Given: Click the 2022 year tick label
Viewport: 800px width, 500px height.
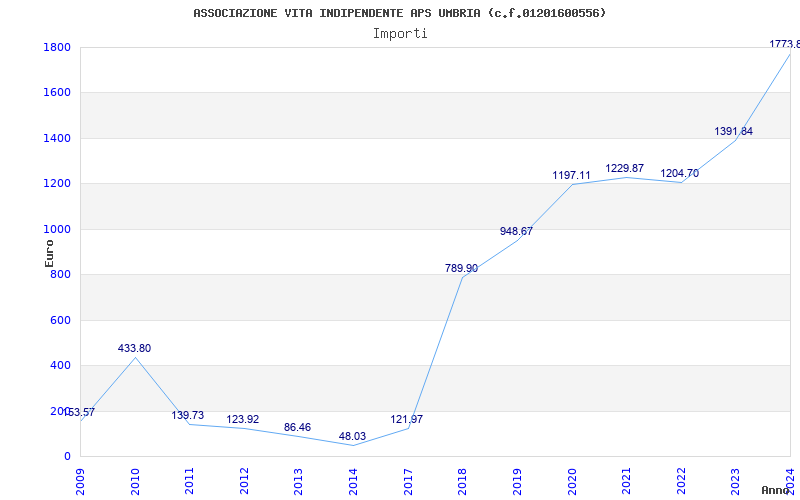Looking at the screenshot, I should (x=681, y=482).
